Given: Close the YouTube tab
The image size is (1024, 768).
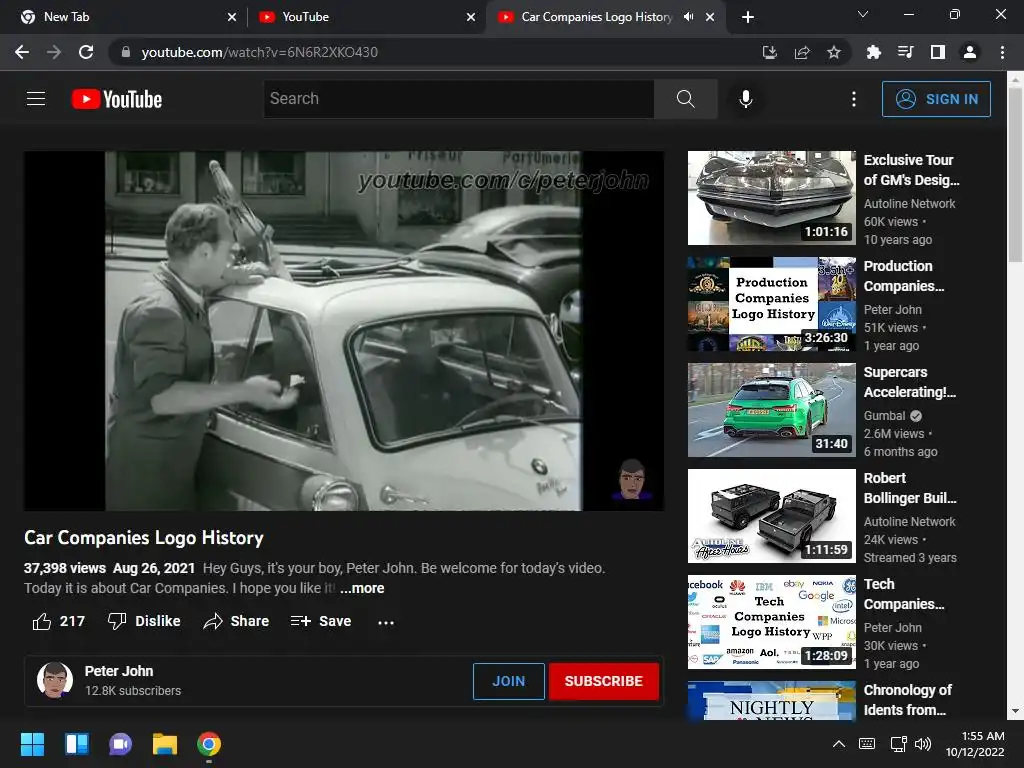Looking at the screenshot, I should click(471, 17).
